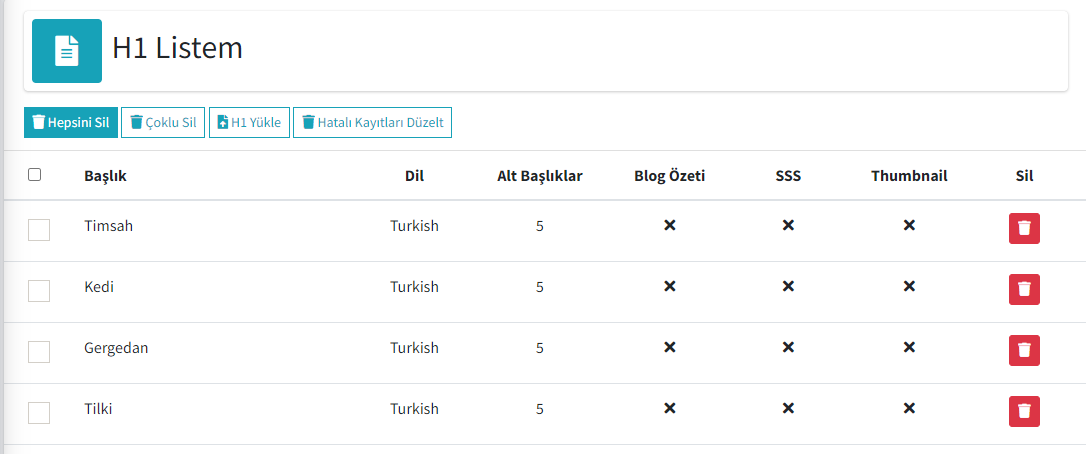
Task: Select the Kedi row checkbox
Action: point(39,290)
